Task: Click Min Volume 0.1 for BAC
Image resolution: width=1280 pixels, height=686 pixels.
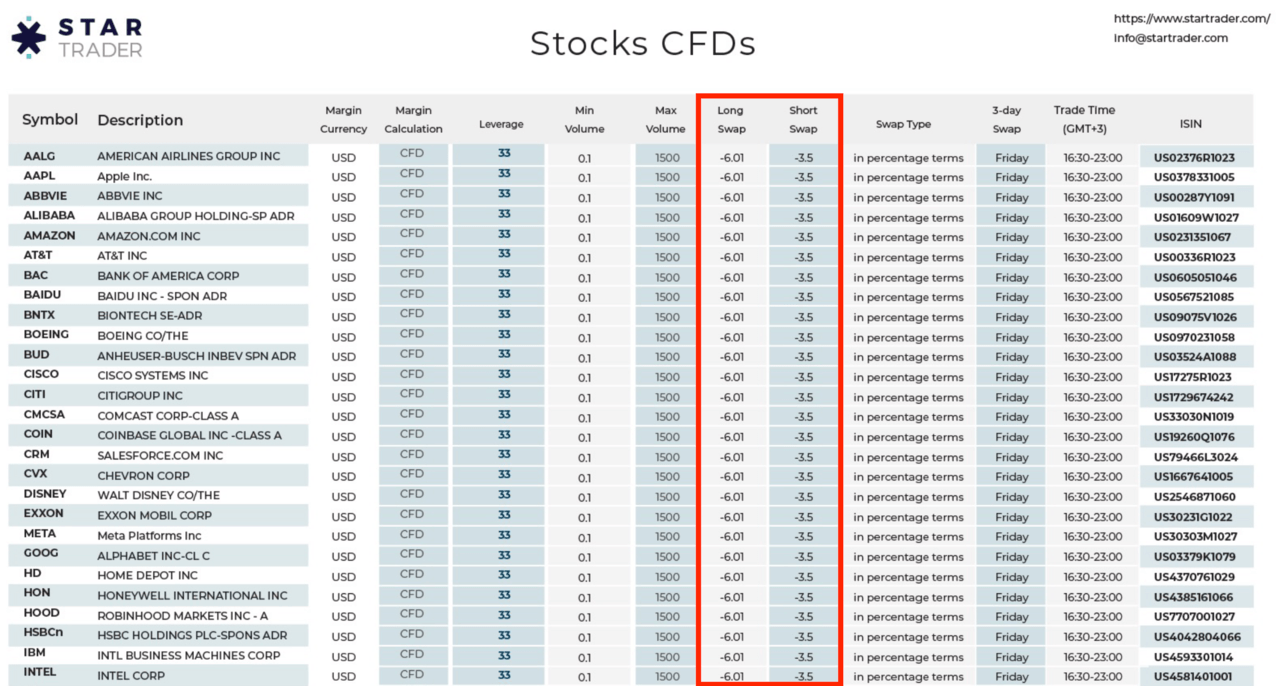Action: (x=585, y=275)
